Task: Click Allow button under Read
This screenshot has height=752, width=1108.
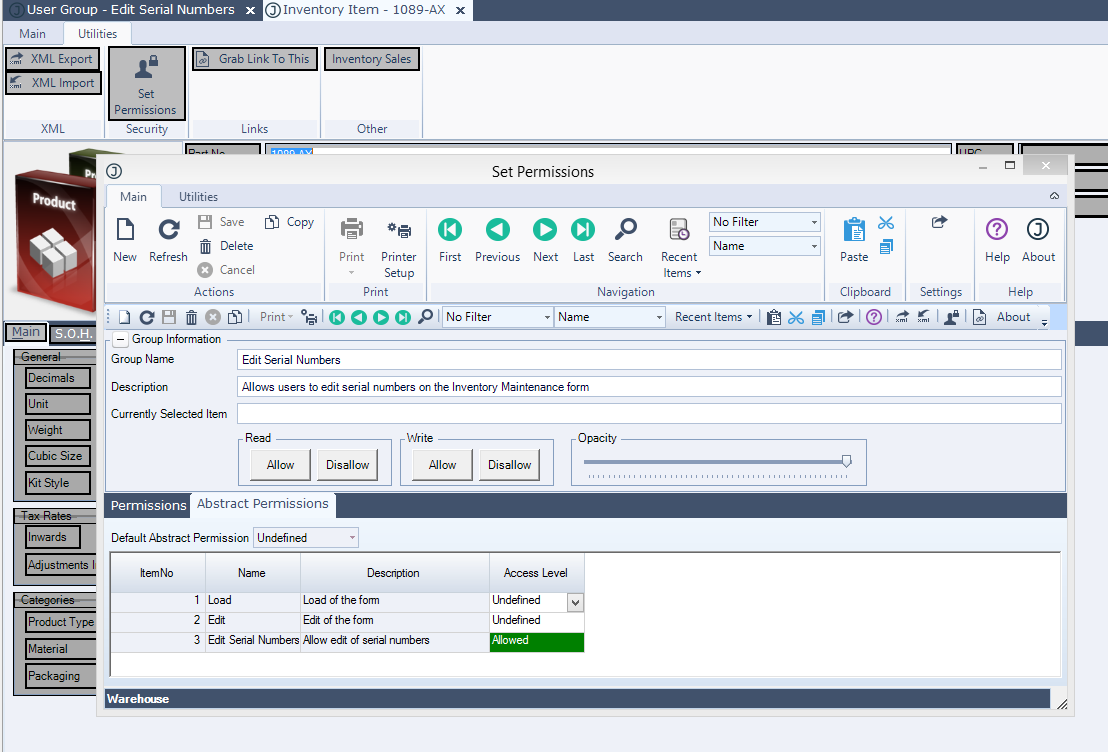Action: [x=280, y=465]
